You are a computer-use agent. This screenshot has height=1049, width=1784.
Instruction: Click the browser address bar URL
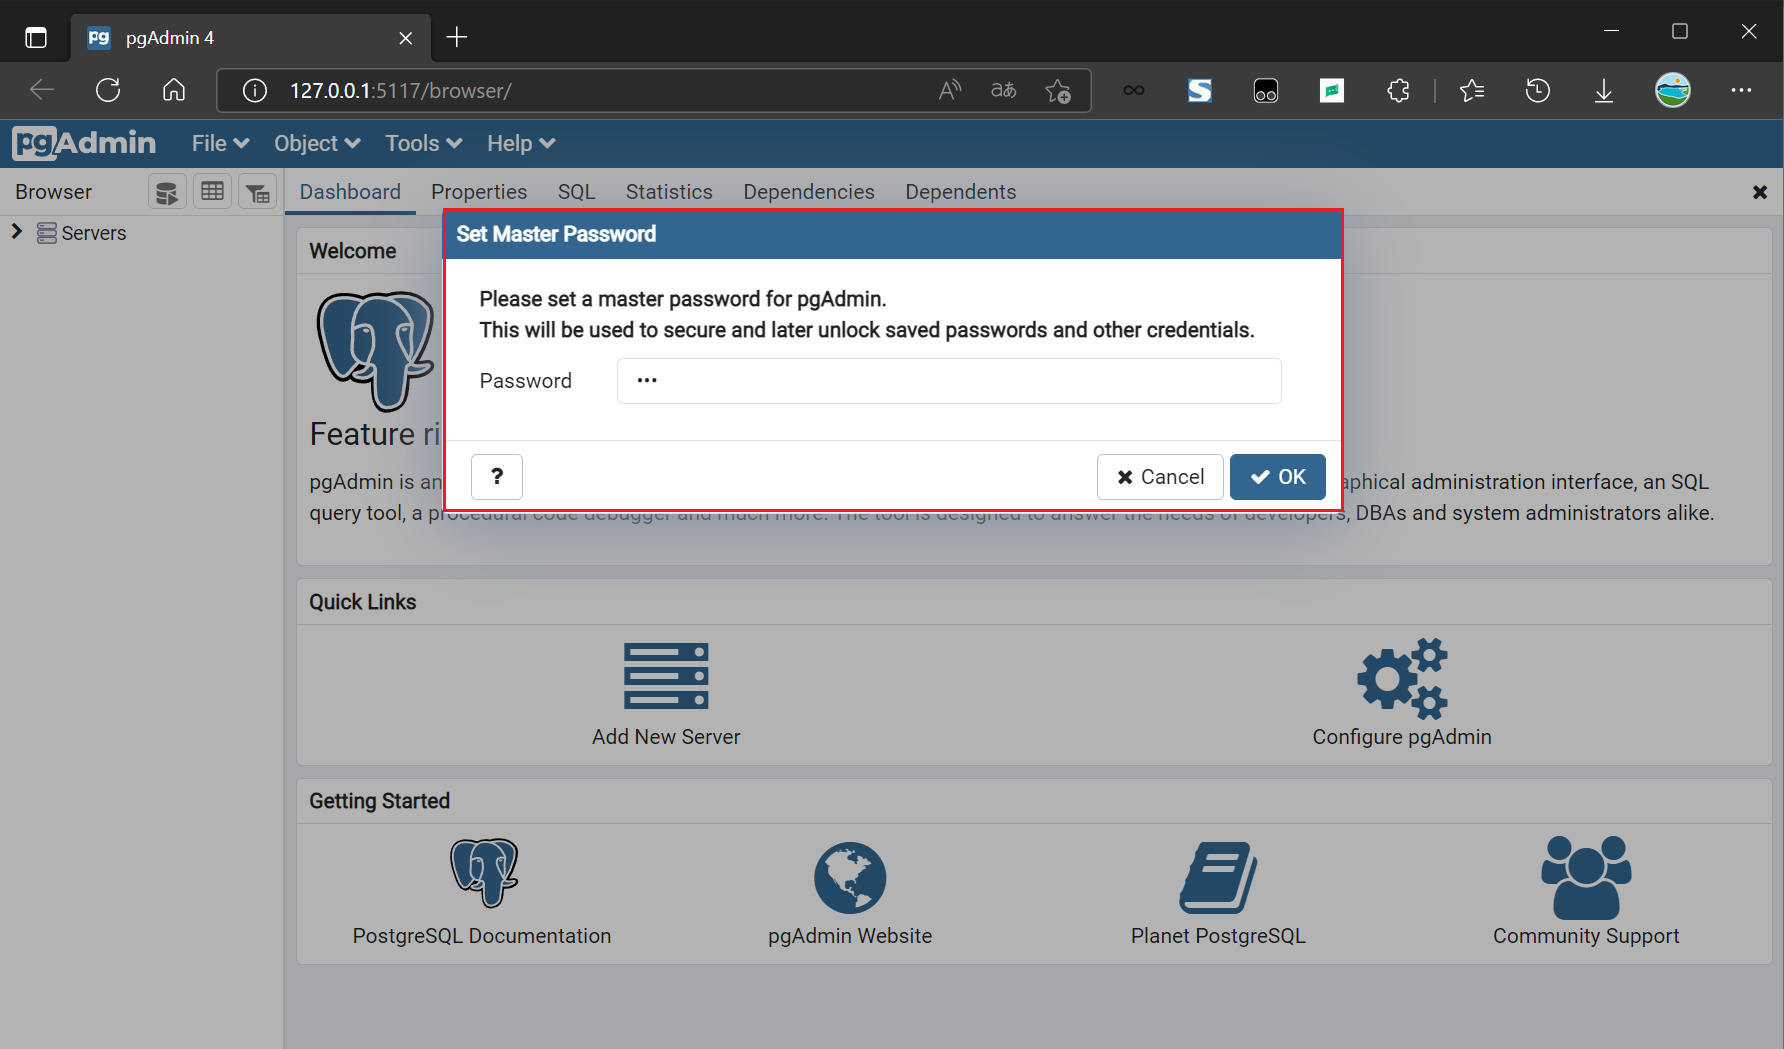[401, 91]
